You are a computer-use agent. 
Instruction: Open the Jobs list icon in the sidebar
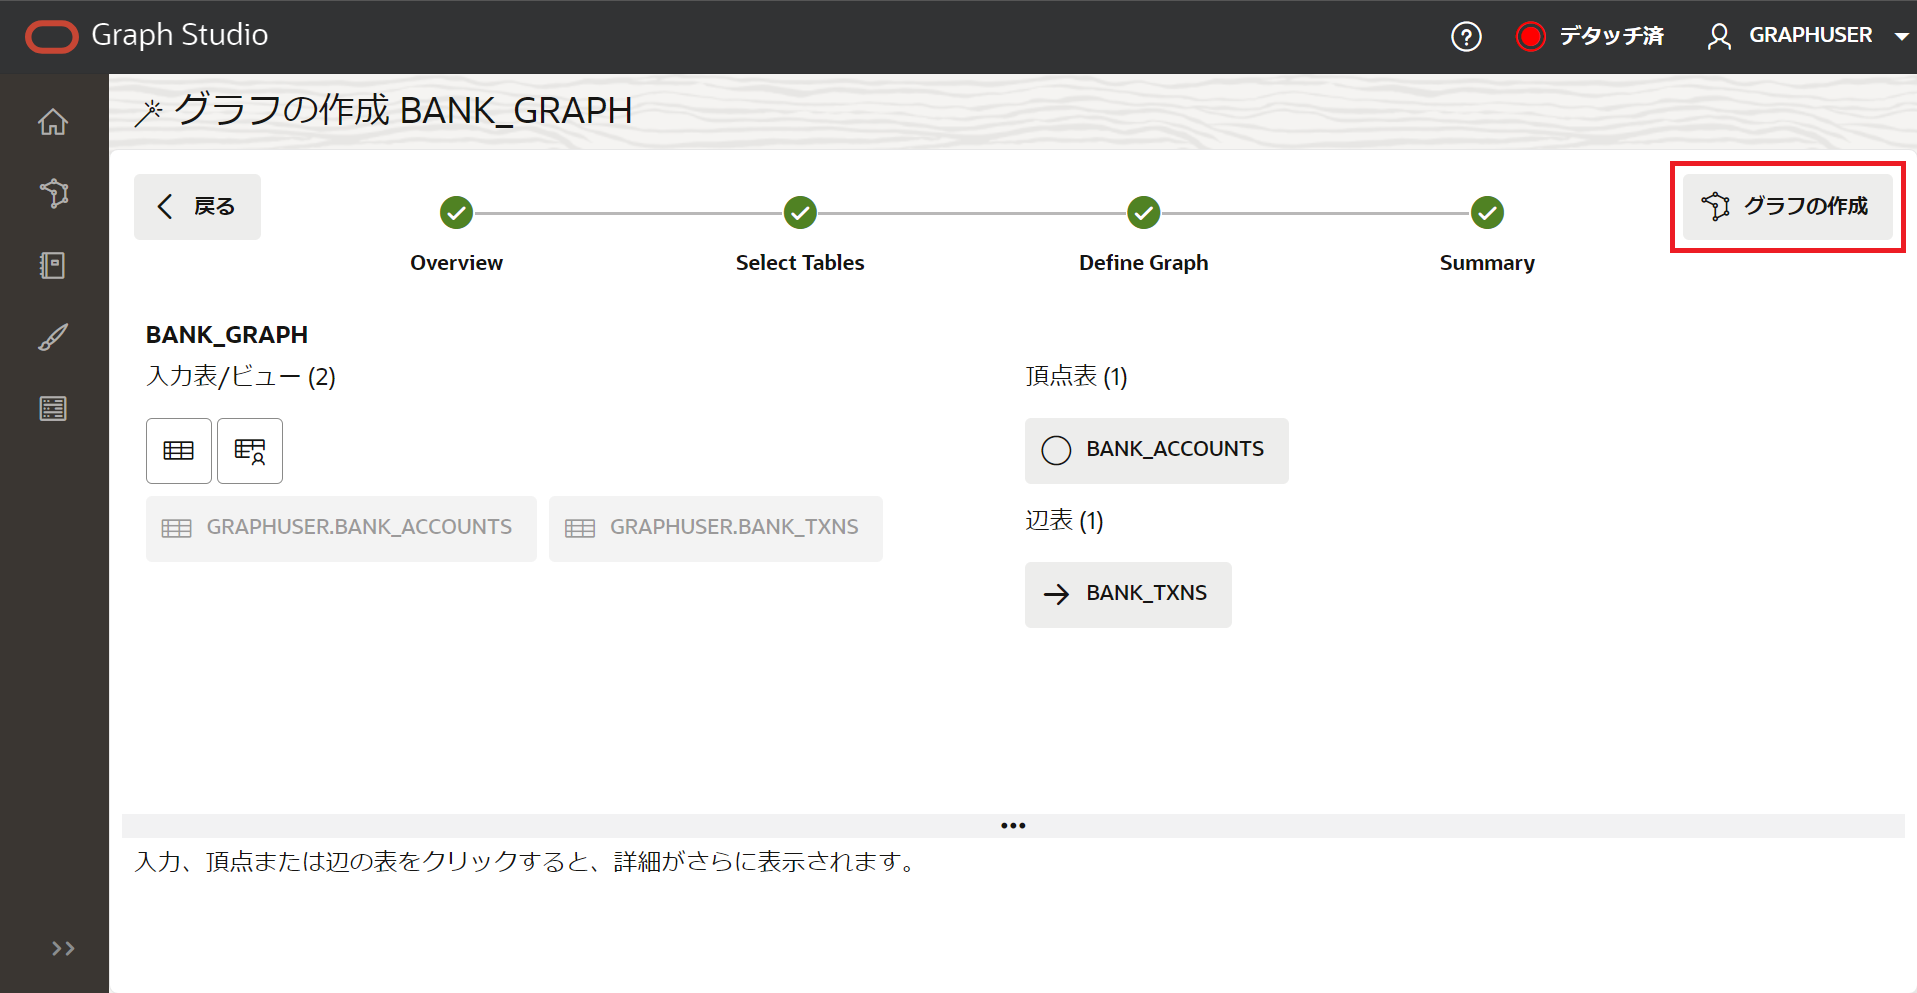tap(53, 408)
